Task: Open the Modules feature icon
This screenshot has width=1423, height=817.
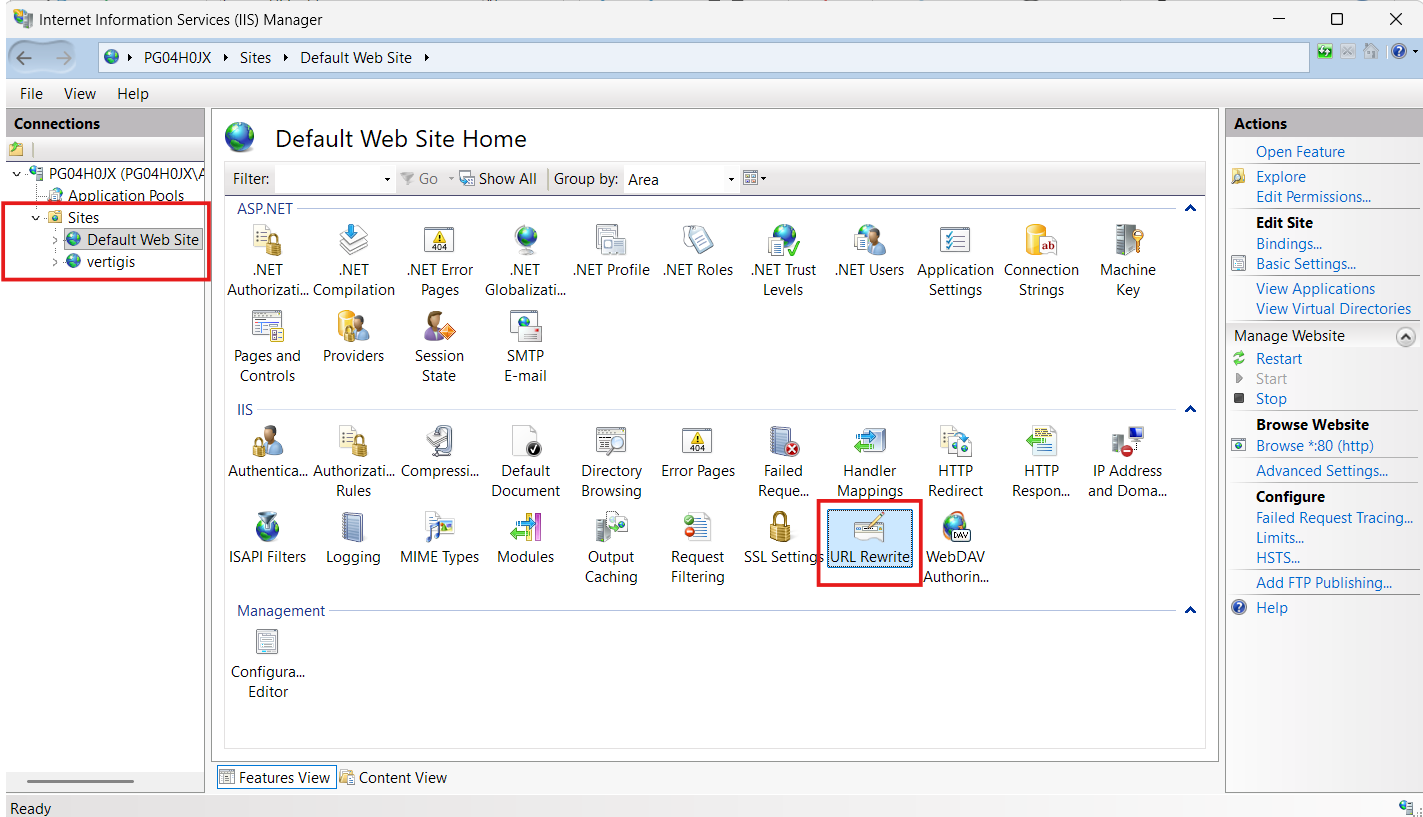Action: (x=525, y=539)
